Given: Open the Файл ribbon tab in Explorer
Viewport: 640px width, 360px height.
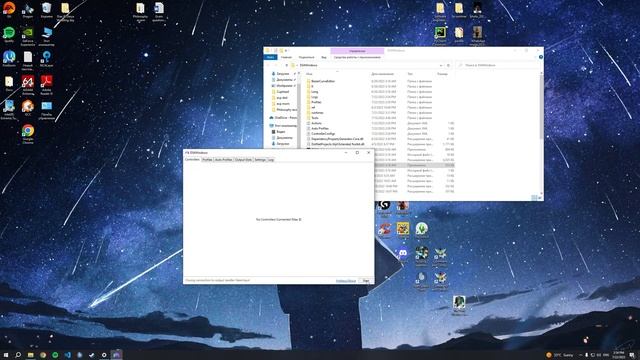Looking at the screenshot, I should pyautogui.click(x=270, y=57).
